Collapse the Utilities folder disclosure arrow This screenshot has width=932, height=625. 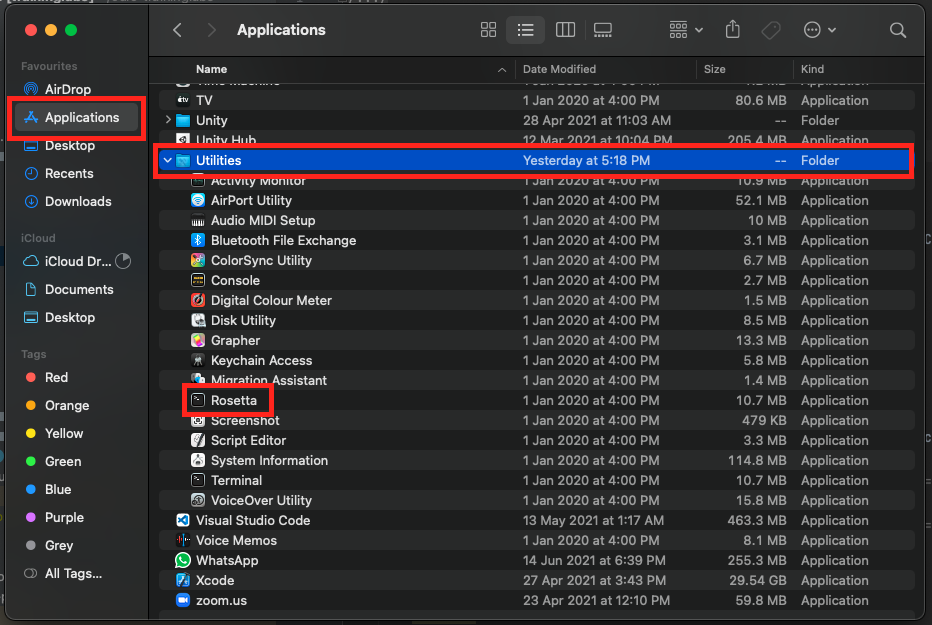168,160
